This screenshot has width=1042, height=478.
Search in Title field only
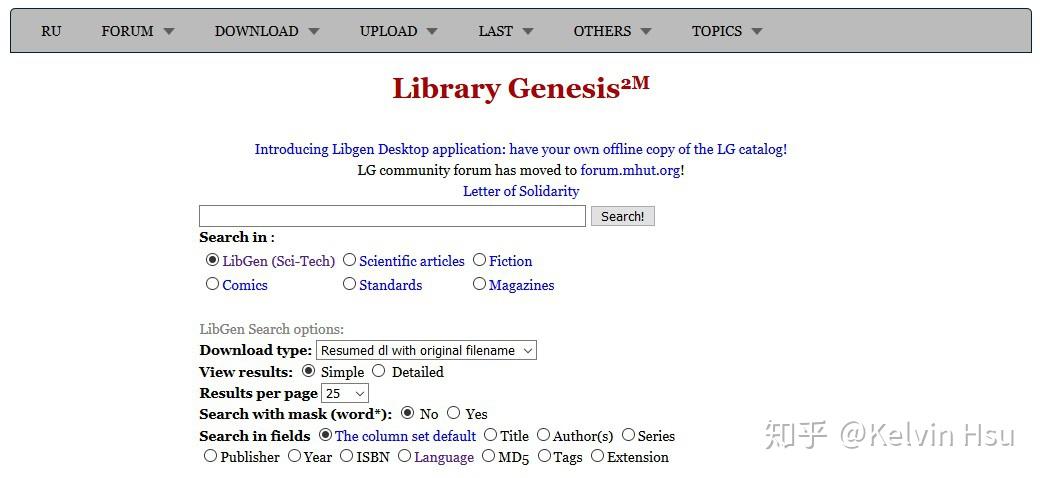(490, 435)
